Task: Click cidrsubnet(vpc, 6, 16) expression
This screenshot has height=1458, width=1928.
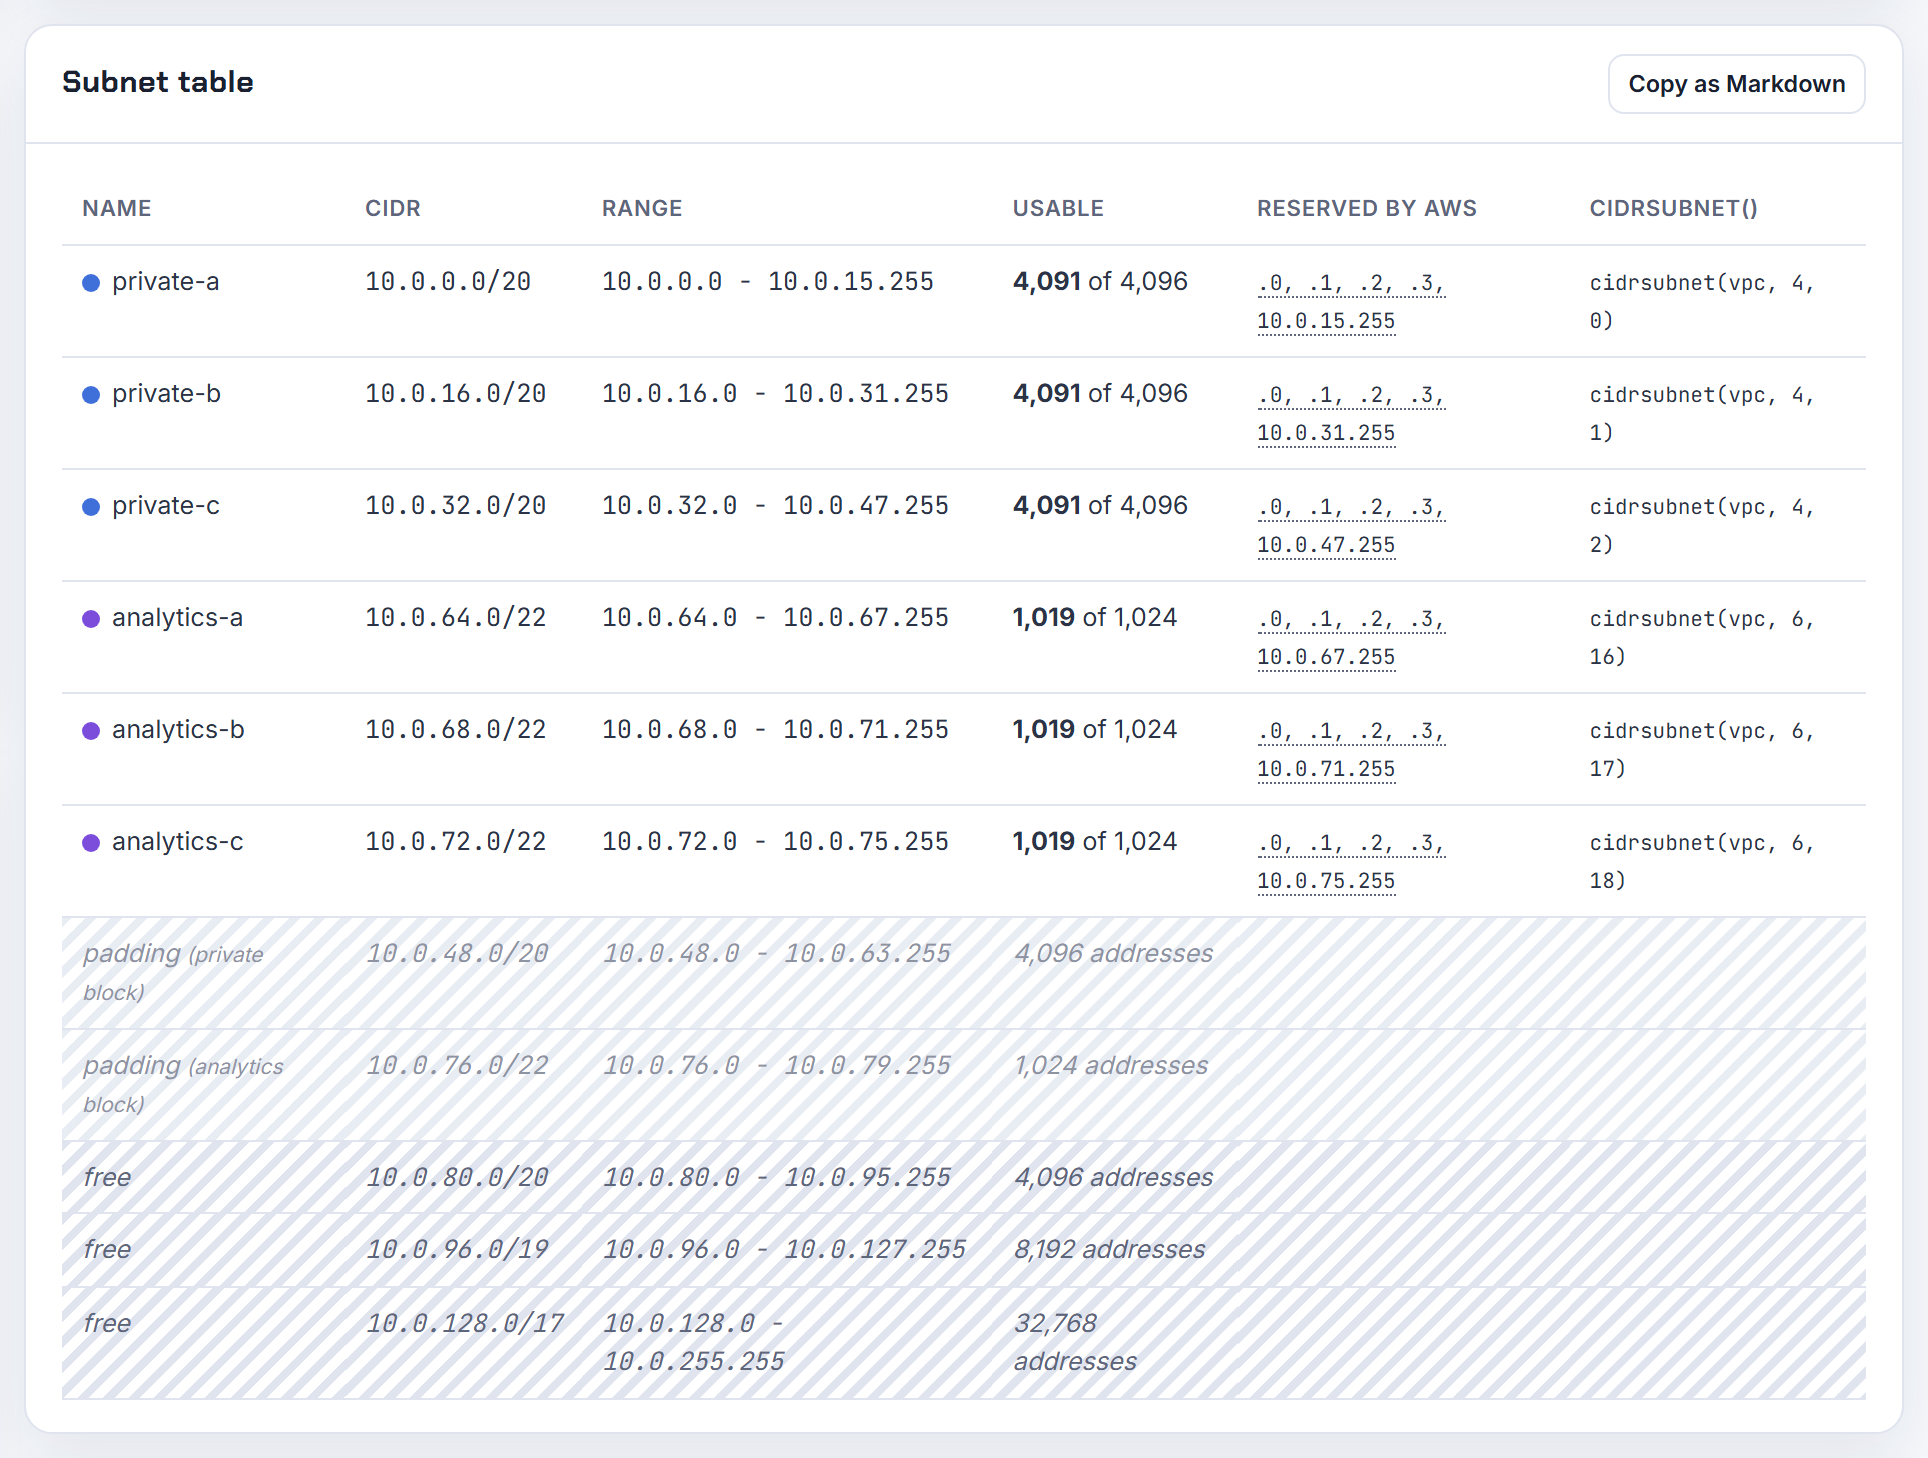Action: coord(1702,638)
